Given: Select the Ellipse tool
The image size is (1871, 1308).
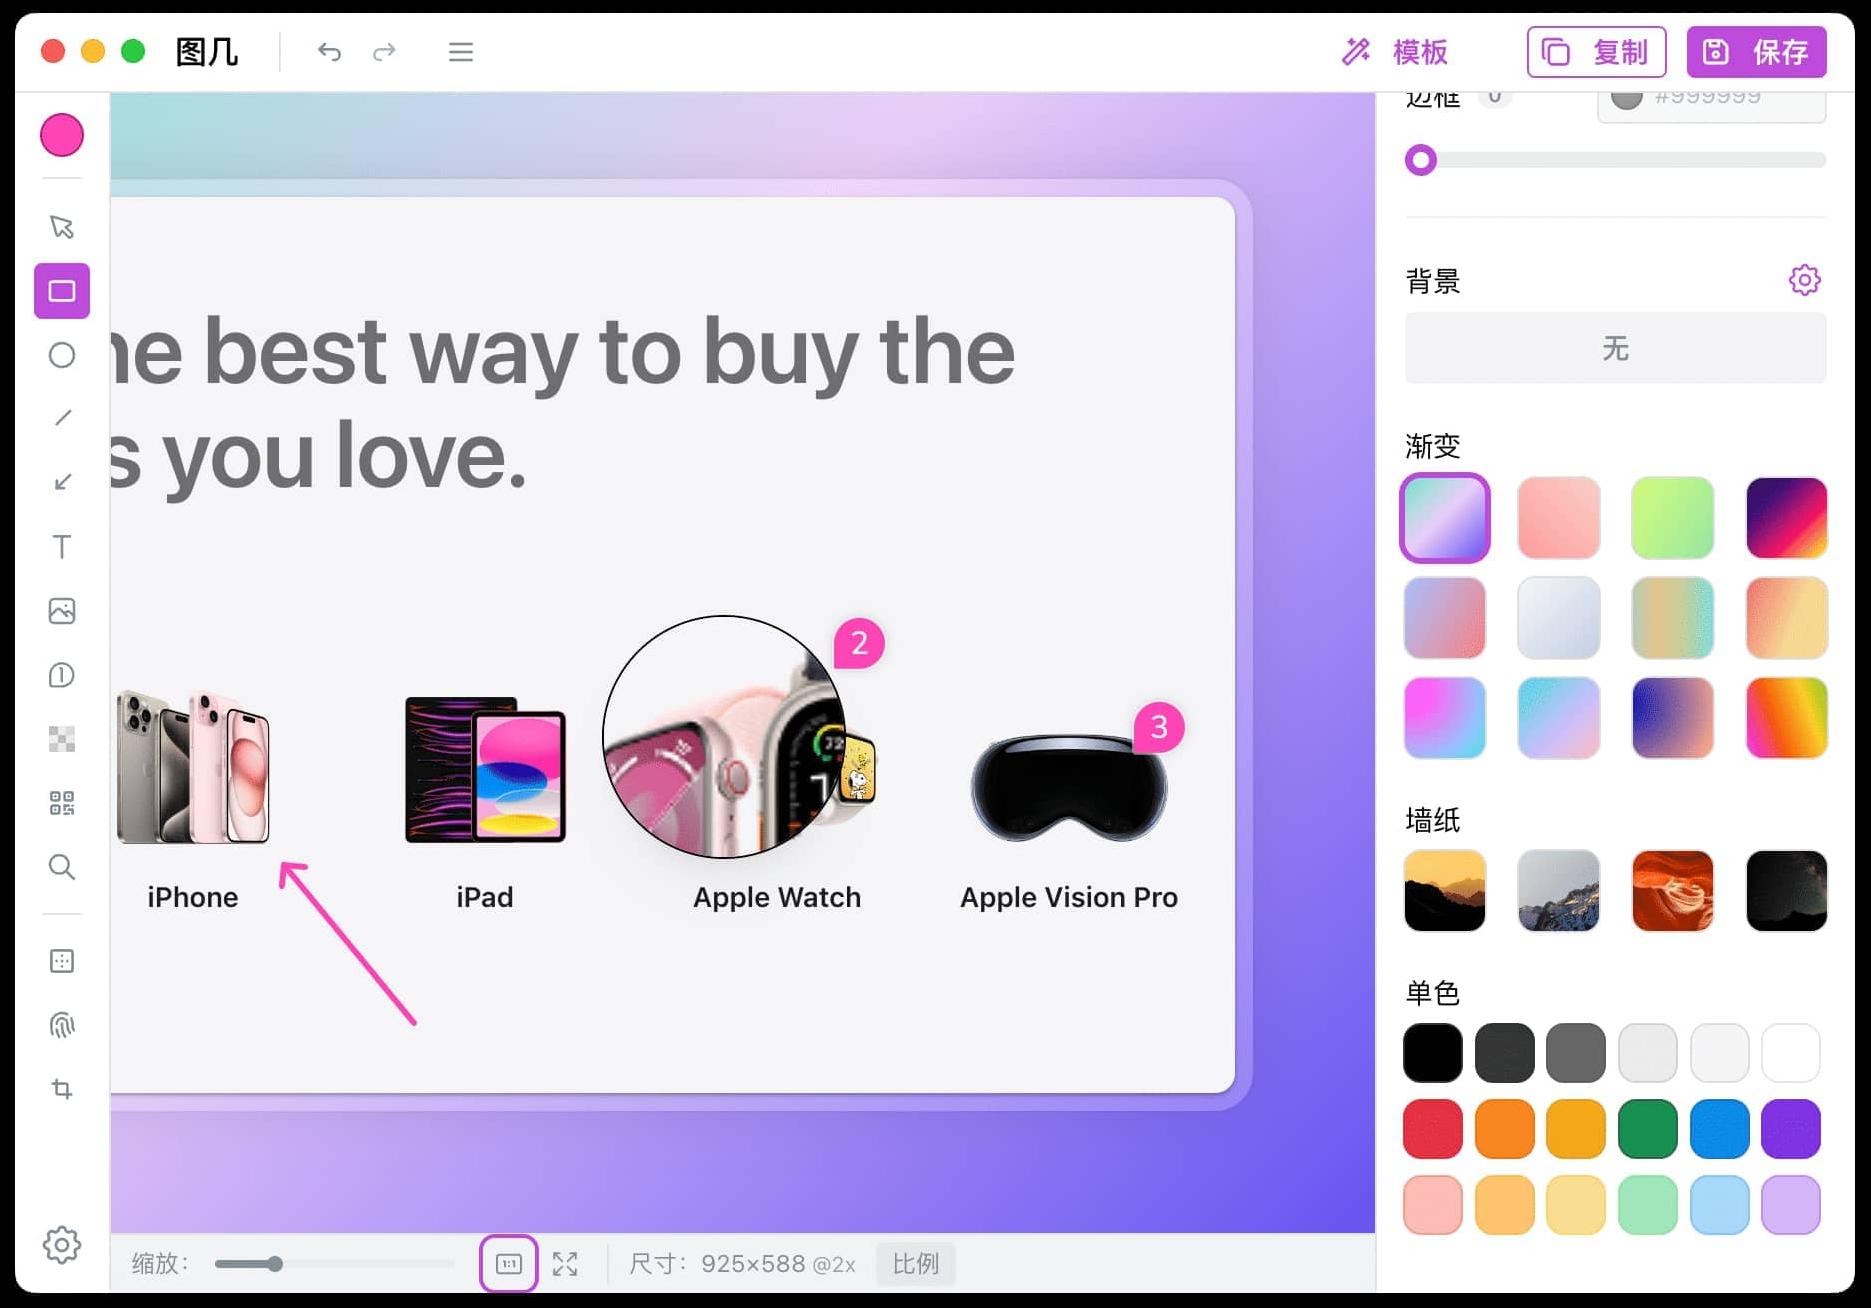Looking at the screenshot, I should pos(62,355).
